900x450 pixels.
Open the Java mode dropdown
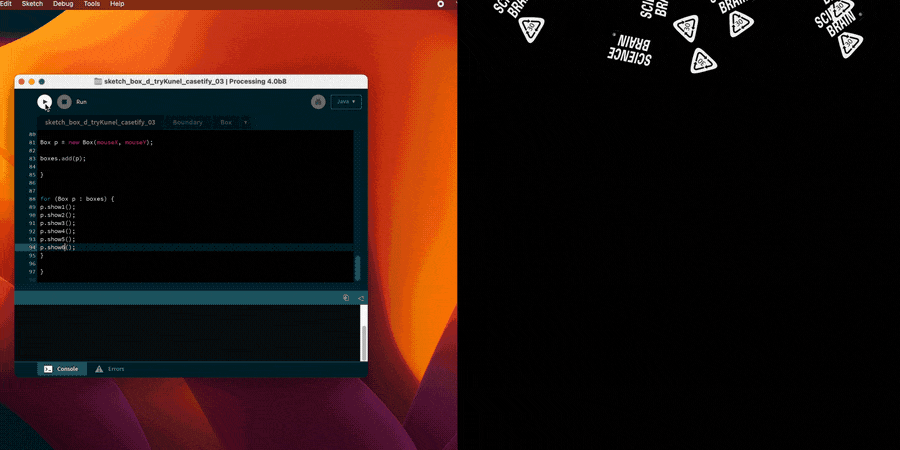[x=346, y=102]
